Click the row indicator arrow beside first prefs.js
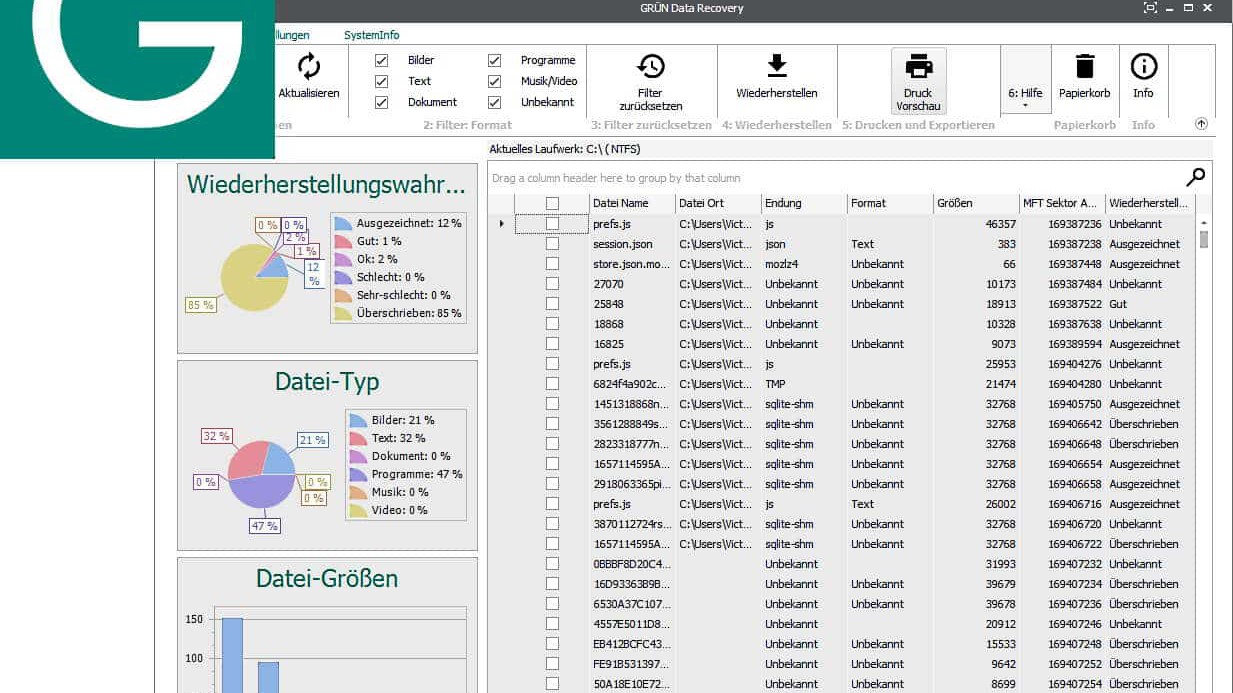The width and height of the screenshot is (1233, 693). point(501,224)
